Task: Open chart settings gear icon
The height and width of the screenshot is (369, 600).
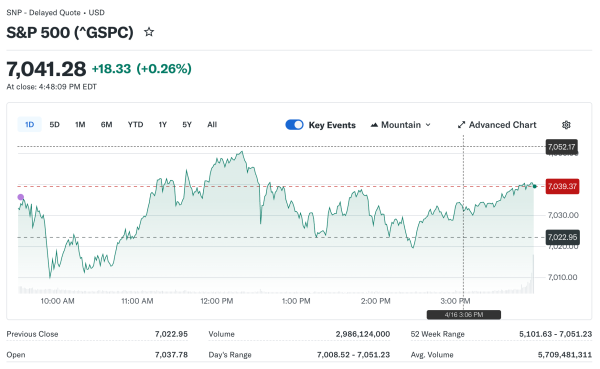Action: (x=566, y=125)
